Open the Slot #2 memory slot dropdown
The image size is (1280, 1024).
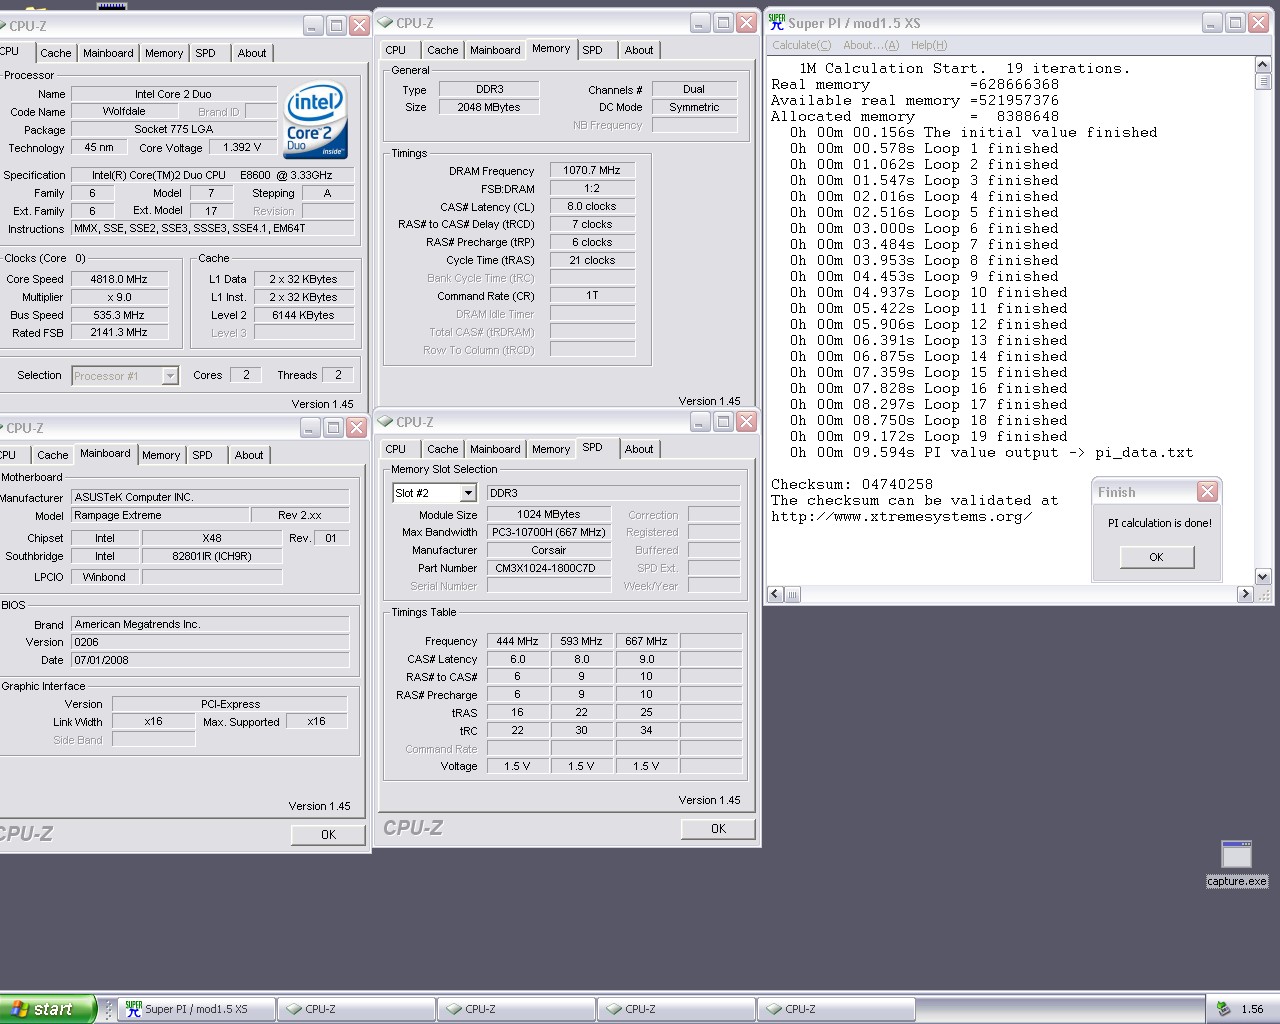pos(467,493)
